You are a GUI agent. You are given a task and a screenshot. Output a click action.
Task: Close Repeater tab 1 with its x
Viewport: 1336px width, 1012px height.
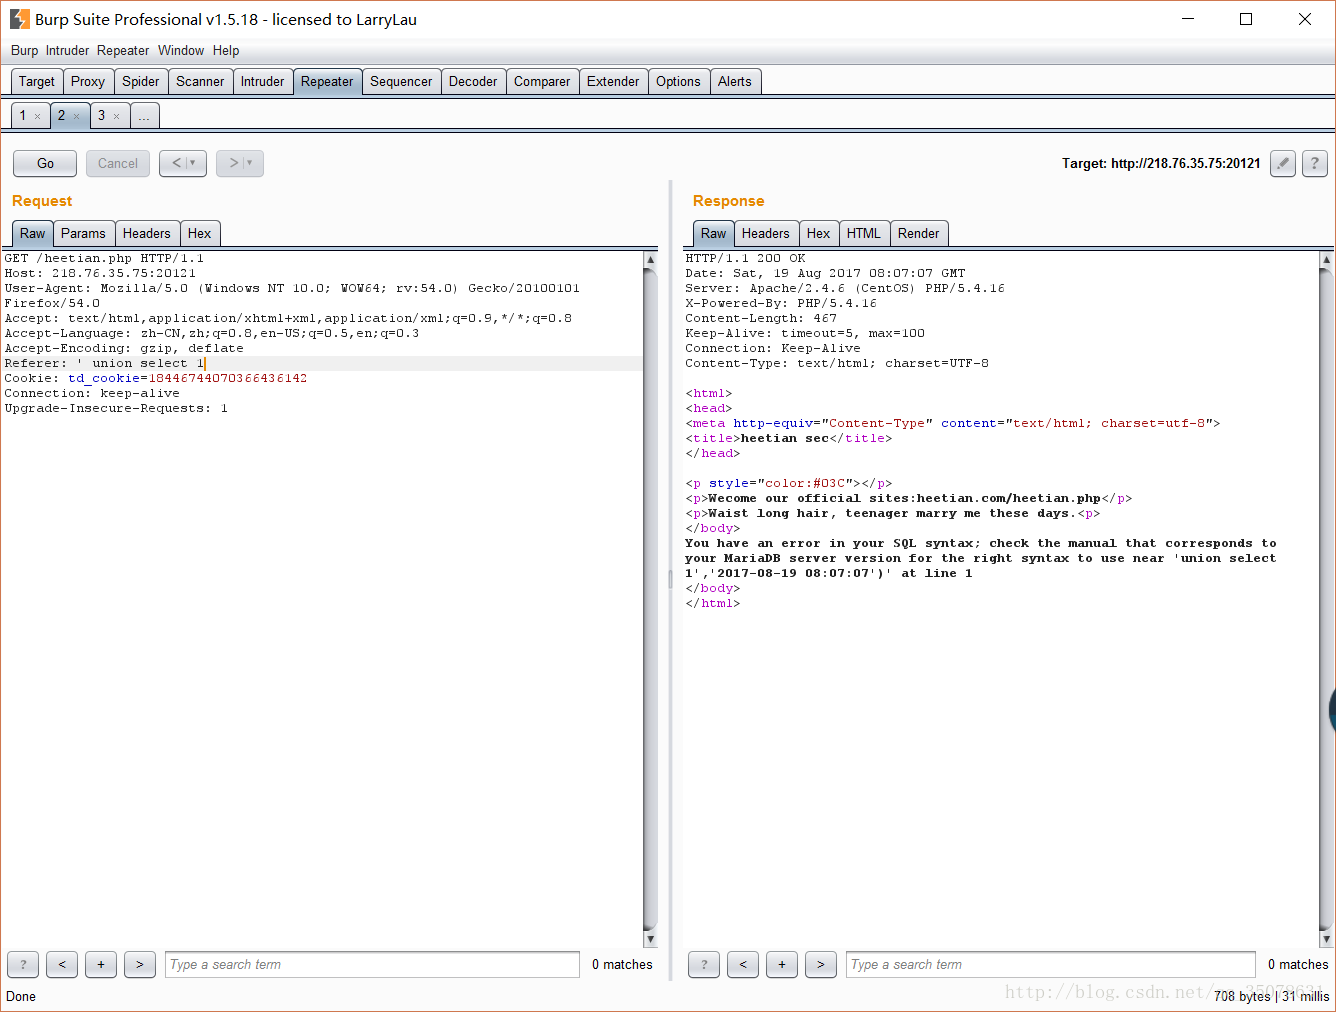[38, 117]
